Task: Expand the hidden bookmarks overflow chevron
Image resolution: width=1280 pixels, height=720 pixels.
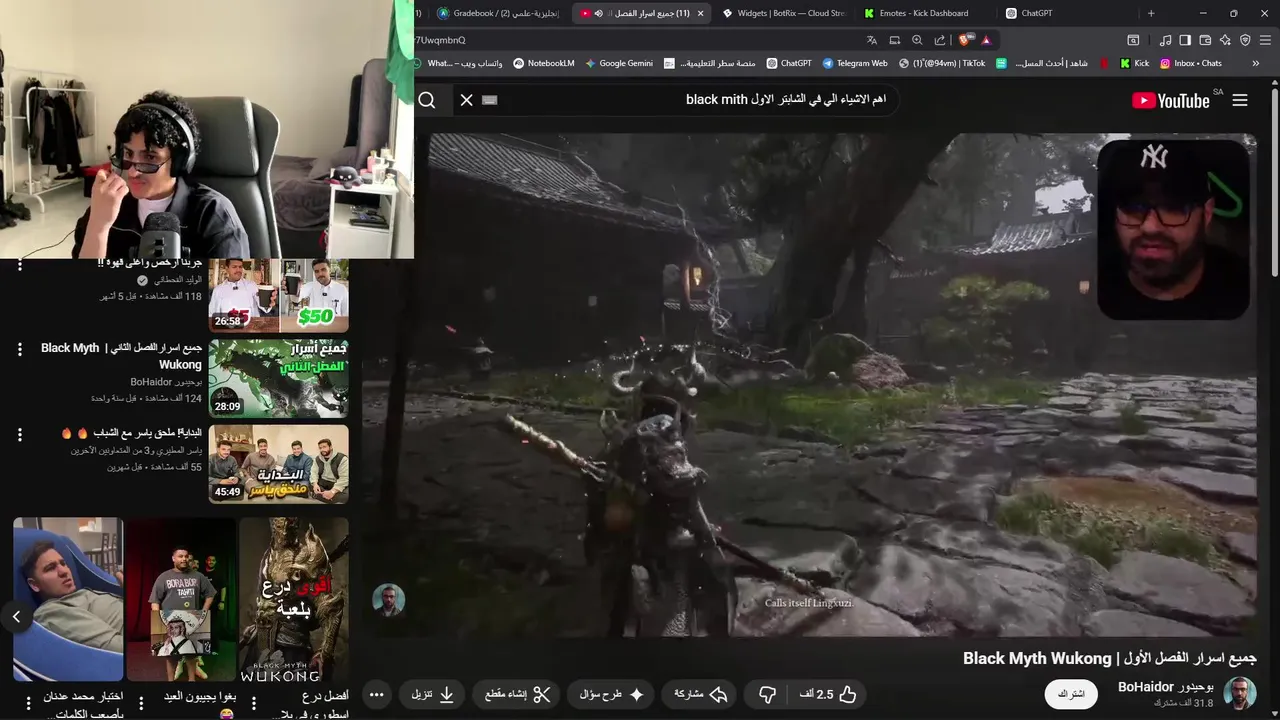Action: (x=1256, y=63)
